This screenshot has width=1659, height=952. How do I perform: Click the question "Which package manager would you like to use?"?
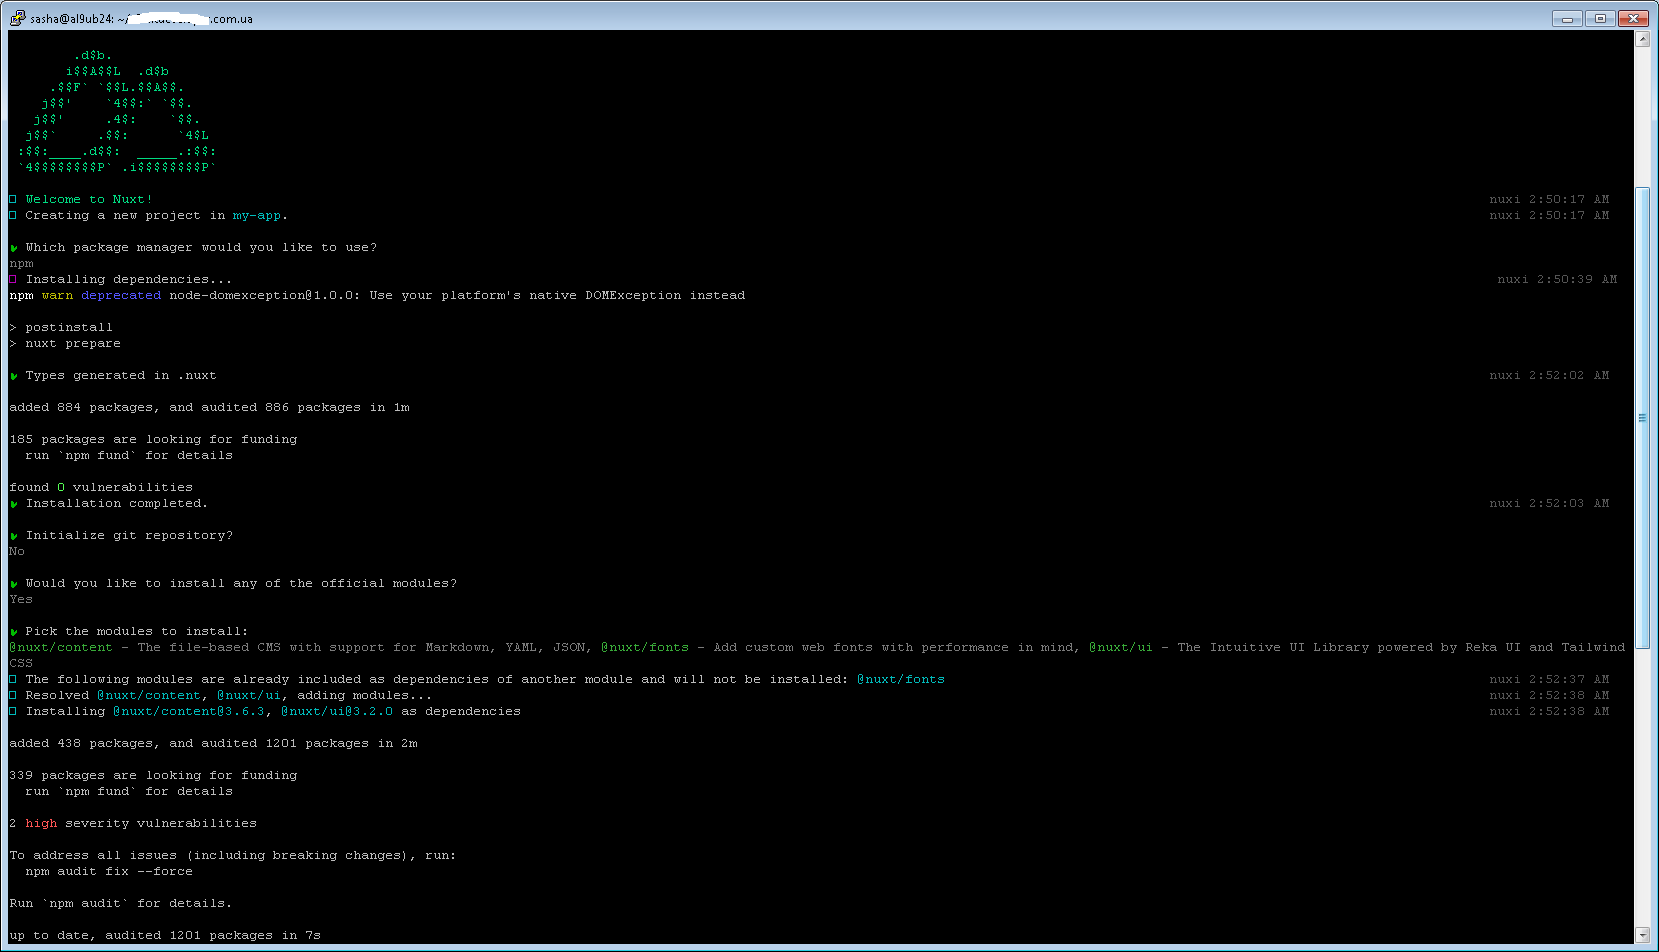pos(200,247)
